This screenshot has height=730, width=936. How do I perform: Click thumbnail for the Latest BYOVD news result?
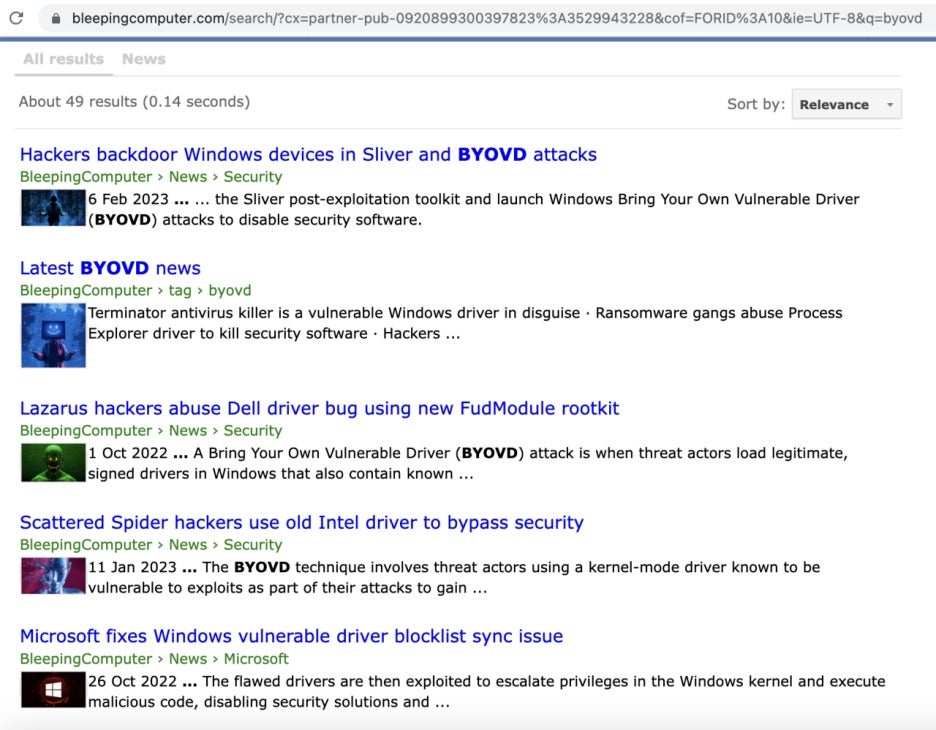pyautogui.click(x=53, y=335)
